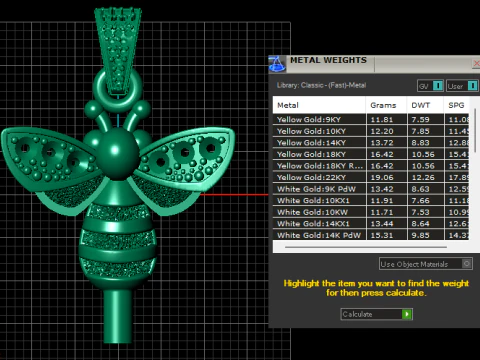The image size is (480, 360).
Task: Click the horizontal scrollbar of the metal table
Action: tap(366, 247)
